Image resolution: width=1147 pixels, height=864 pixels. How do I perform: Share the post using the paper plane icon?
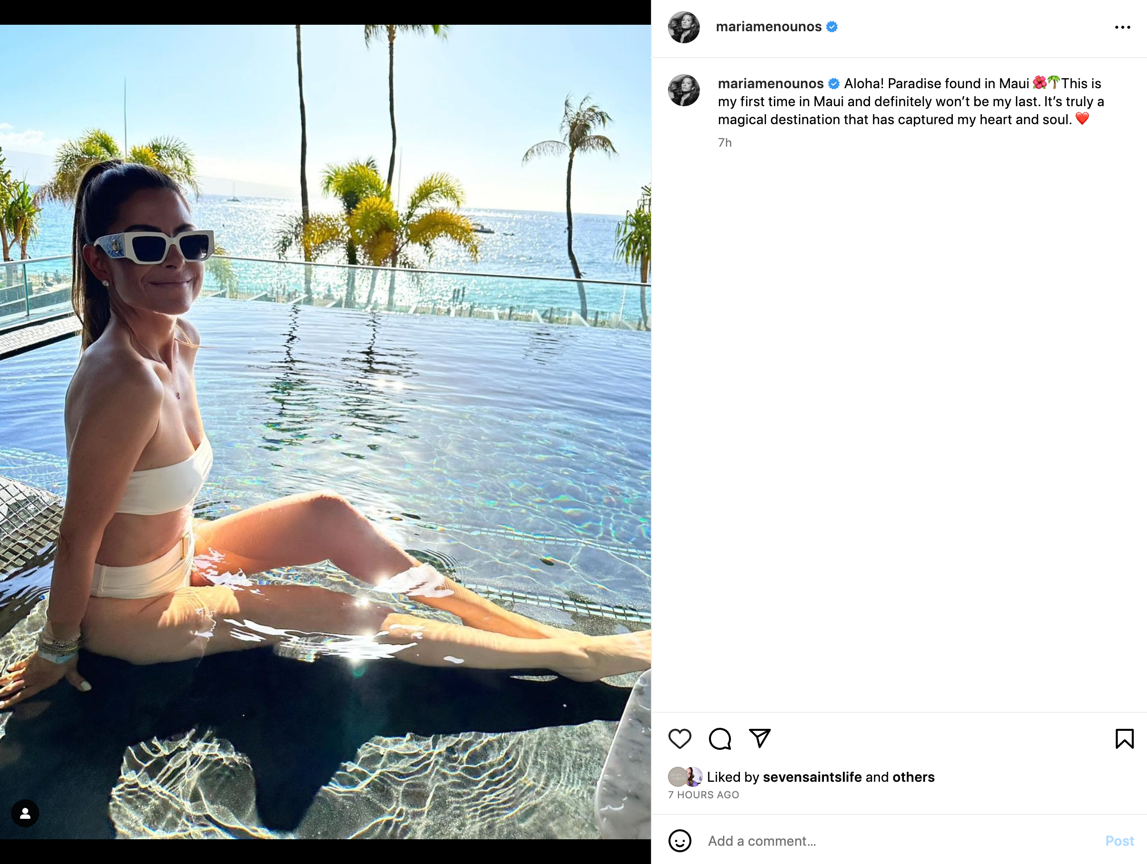[x=760, y=738]
